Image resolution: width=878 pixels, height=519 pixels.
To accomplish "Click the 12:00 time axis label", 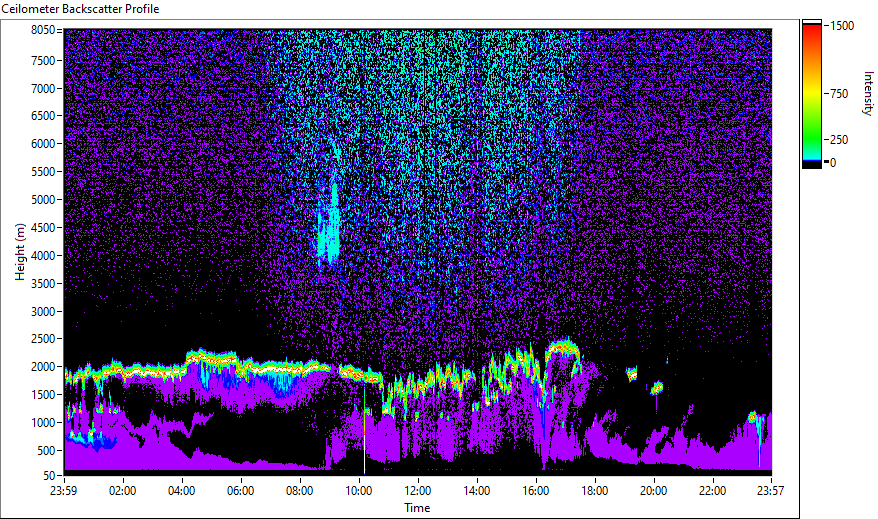I will pos(418,491).
